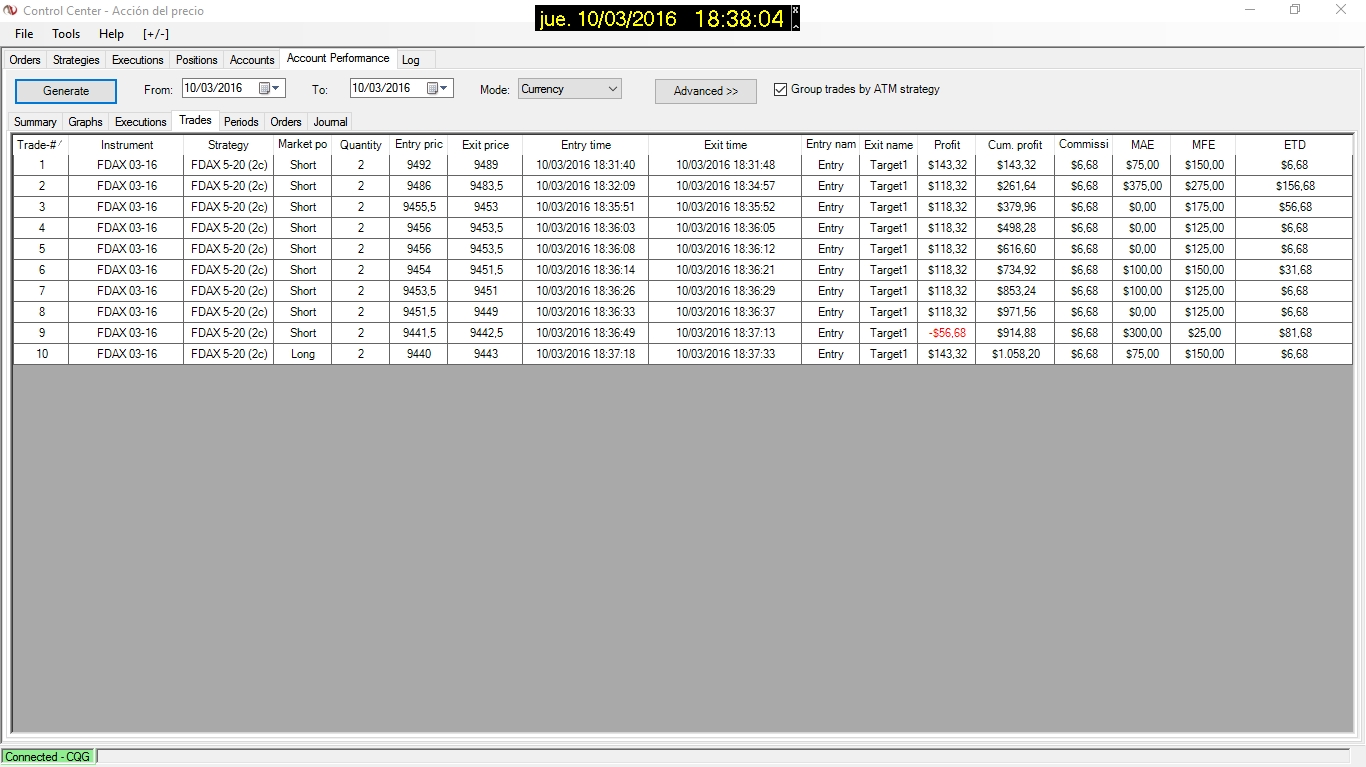Image resolution: width=1366 pixels, height=767 pixels.
Task: Click entry price 9455,5 in trade 3
Action: tap(419, 207)
